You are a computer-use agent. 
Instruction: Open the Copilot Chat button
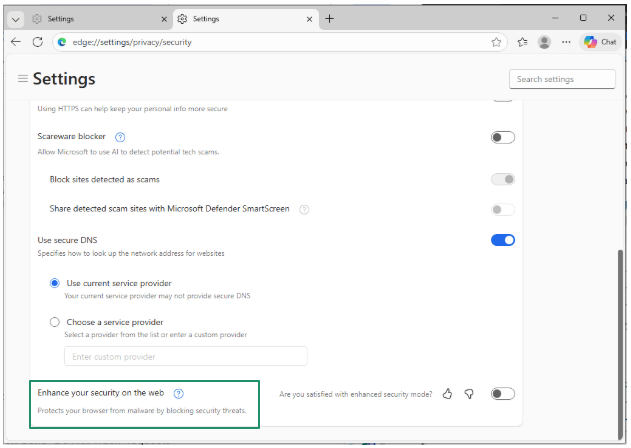(601, 42)
